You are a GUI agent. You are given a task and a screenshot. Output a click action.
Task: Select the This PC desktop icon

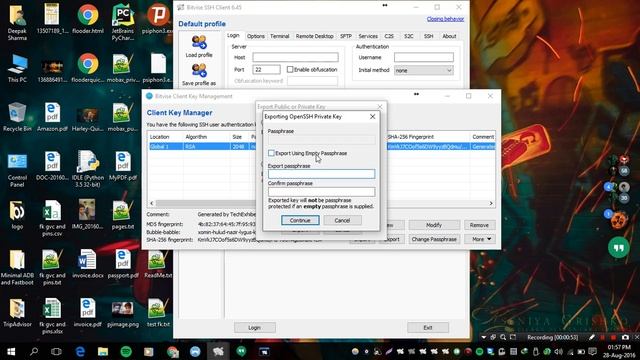[17, 68]
